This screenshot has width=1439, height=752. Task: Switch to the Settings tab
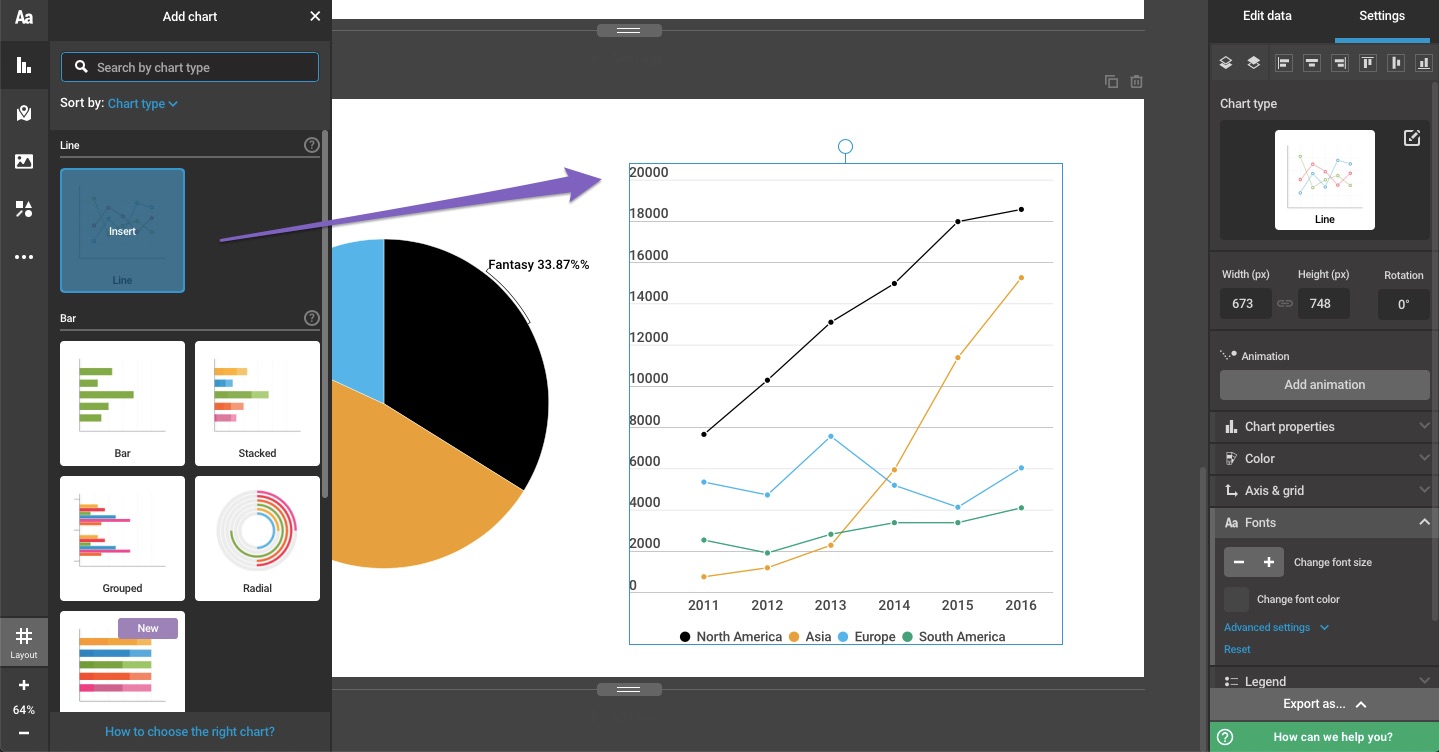(x=1382, y=16)
